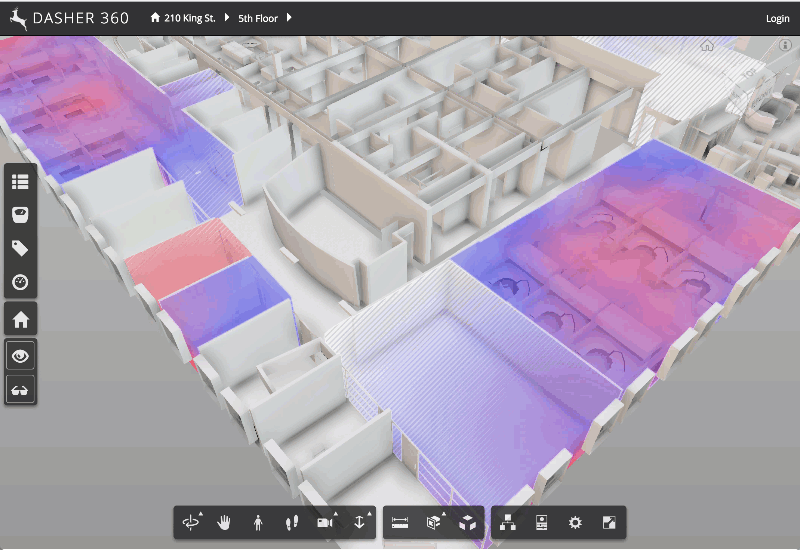The height and width of the screenshot is (550, 800).
Task: Open the Properties panel icon
Action: pyautogui.click(x=542, y=523)
